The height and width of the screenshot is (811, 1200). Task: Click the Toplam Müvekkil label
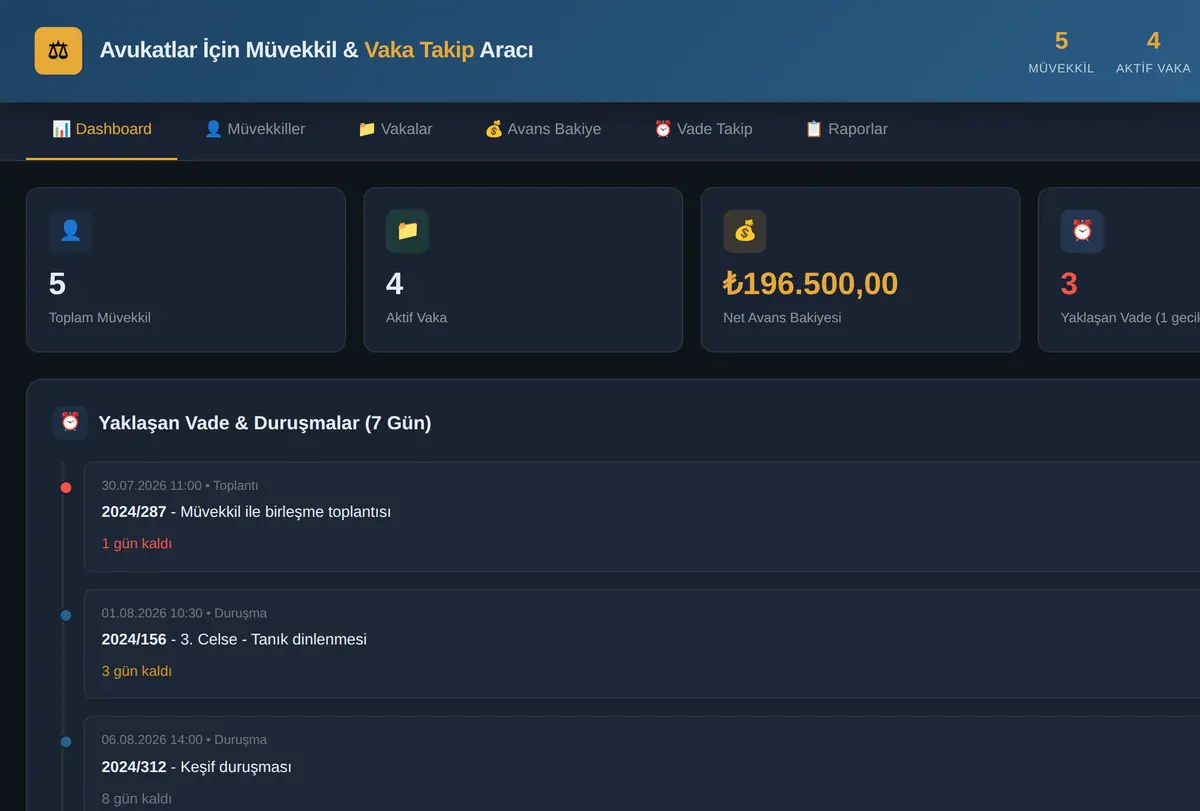(x=100, y=317)
